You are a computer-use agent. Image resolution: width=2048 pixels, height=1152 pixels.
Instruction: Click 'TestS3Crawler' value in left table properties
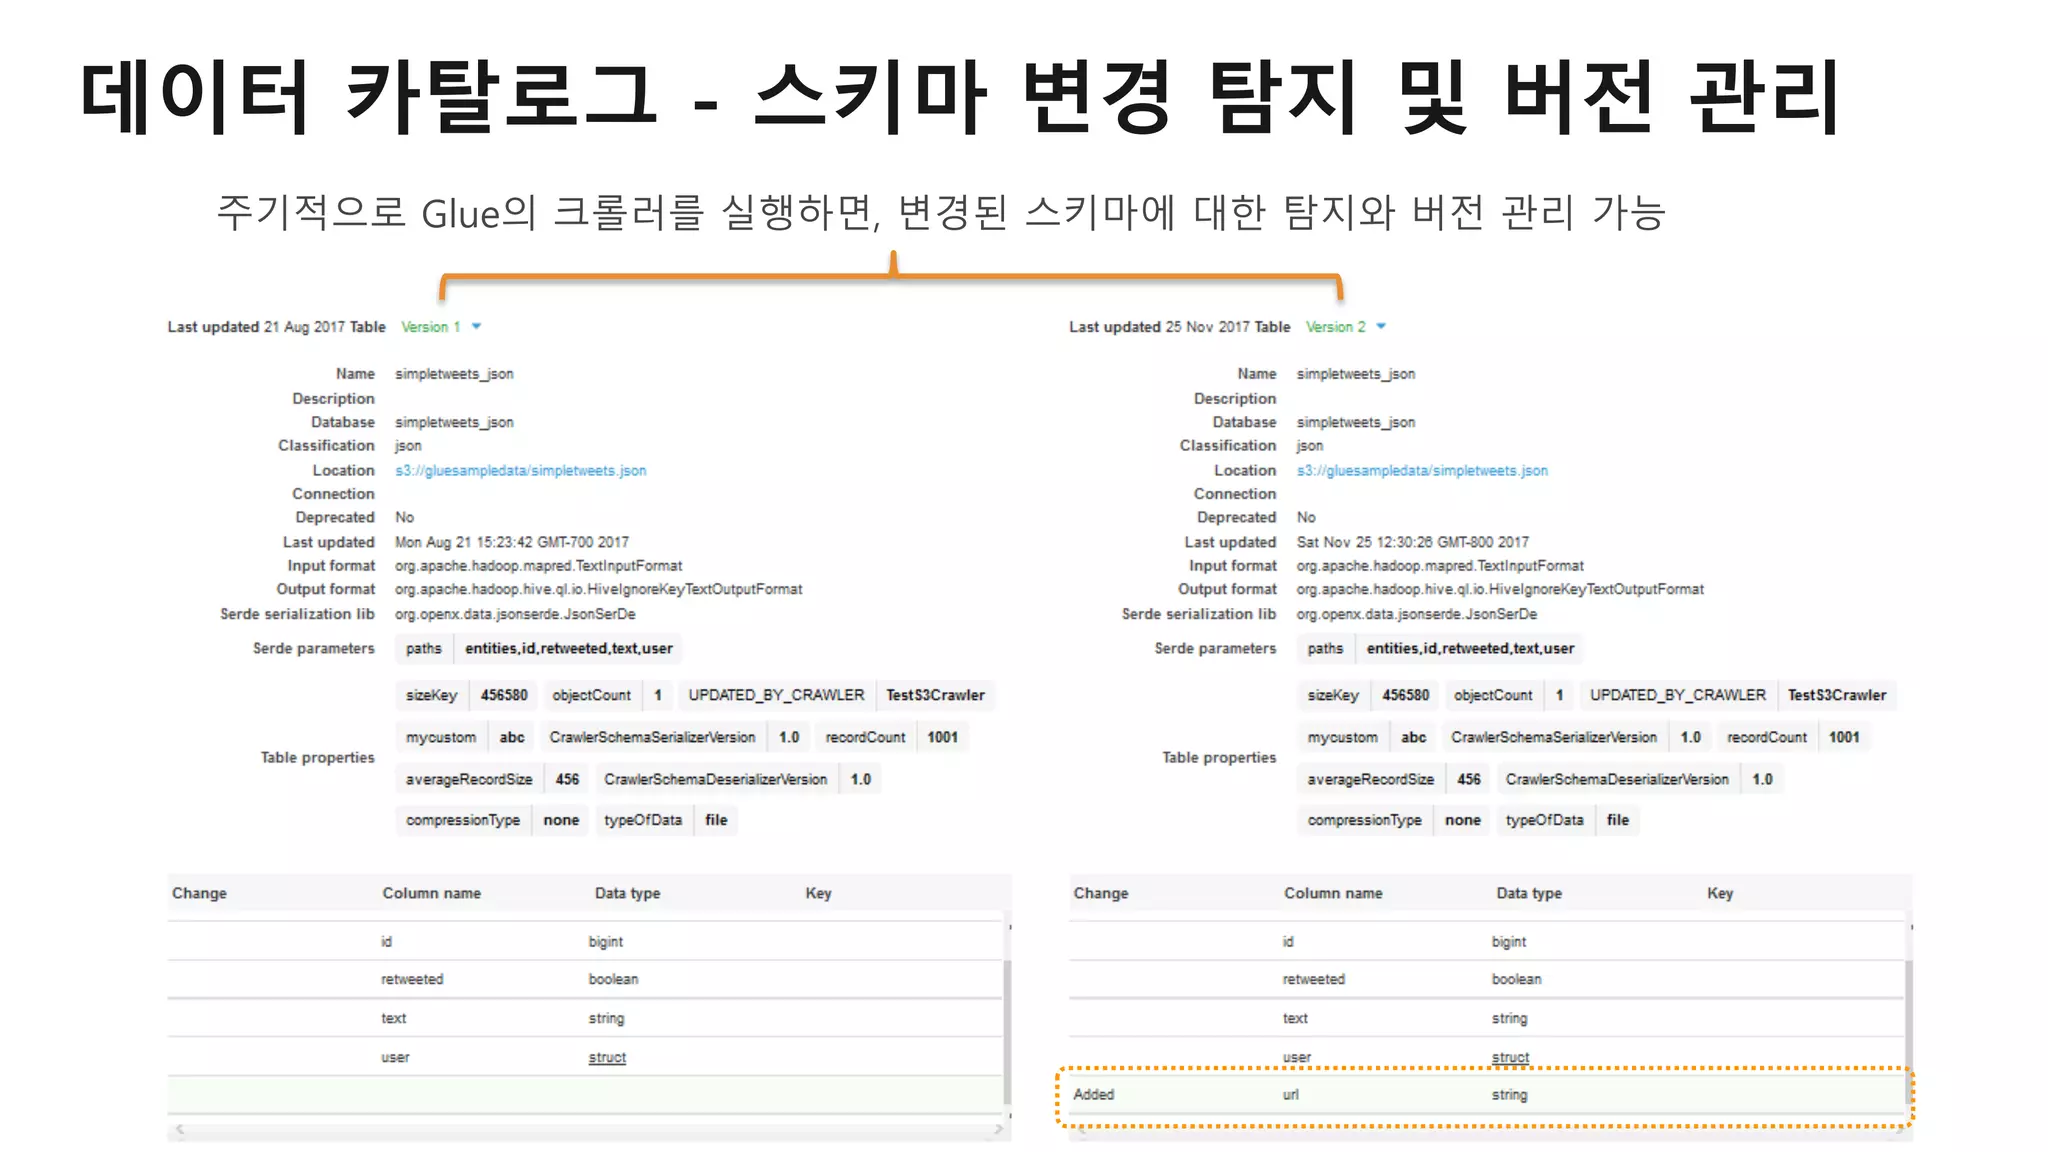[935, 695]
